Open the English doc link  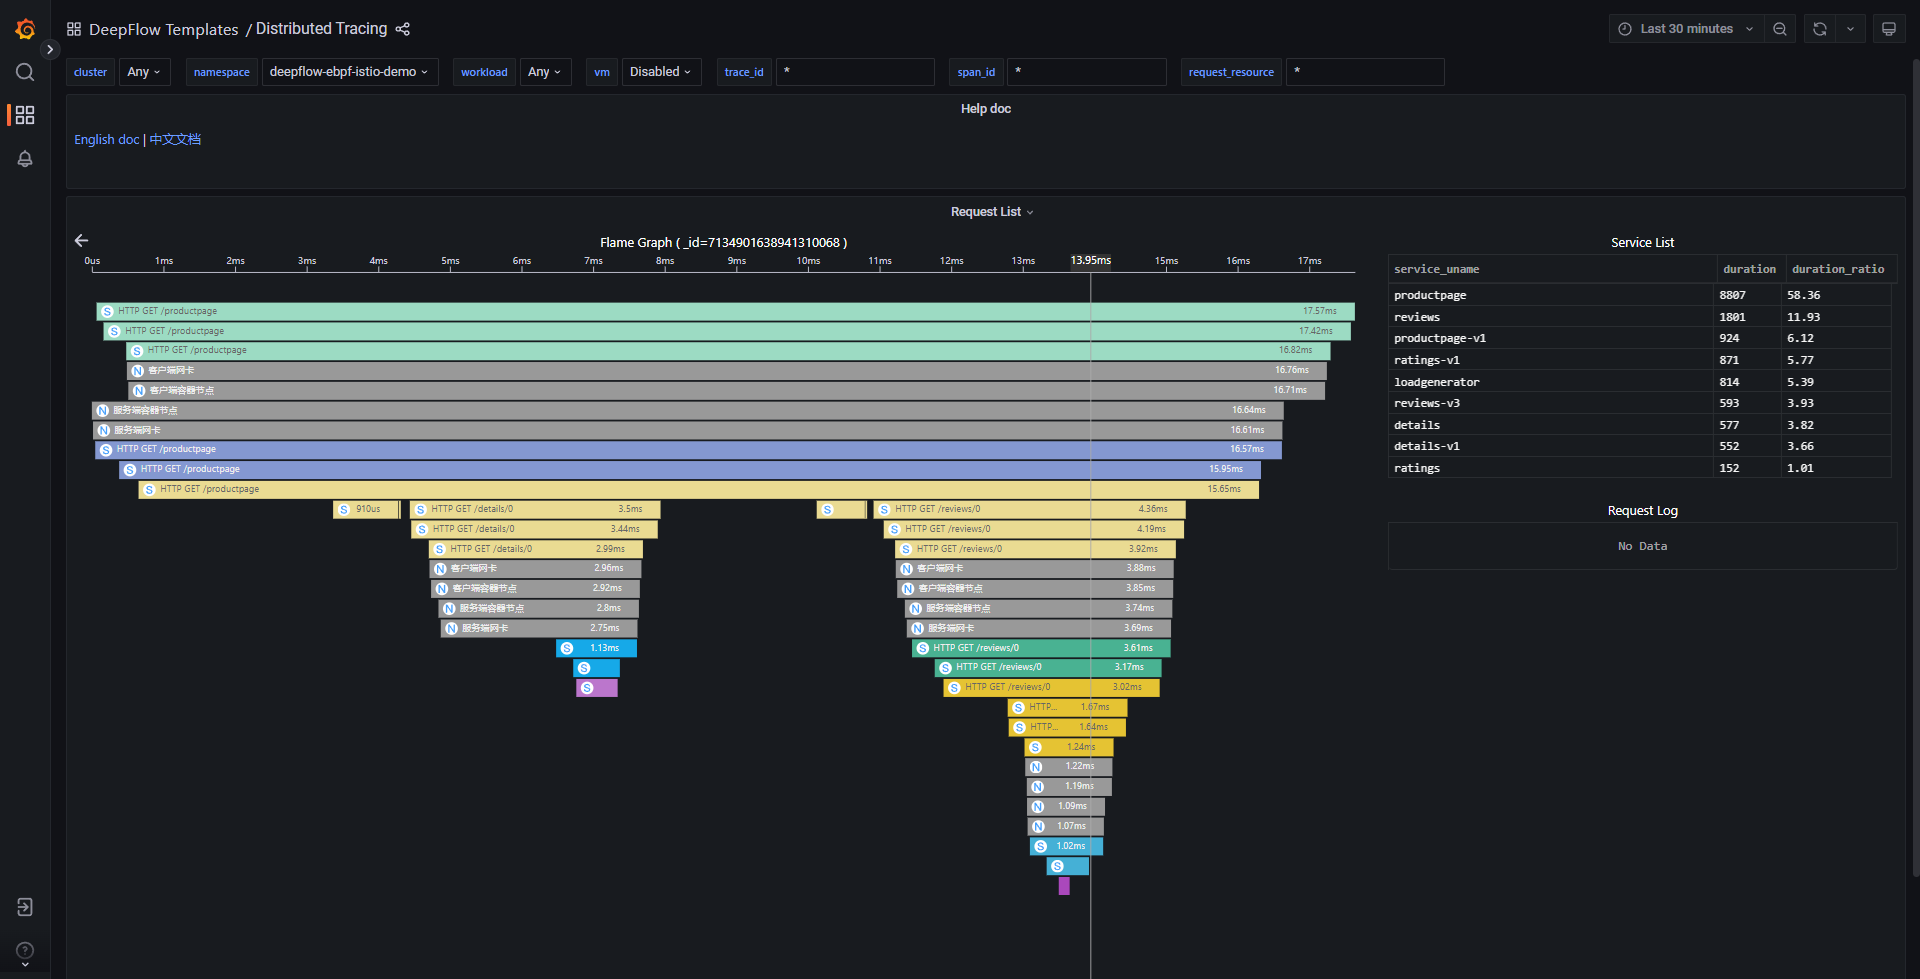106,139
